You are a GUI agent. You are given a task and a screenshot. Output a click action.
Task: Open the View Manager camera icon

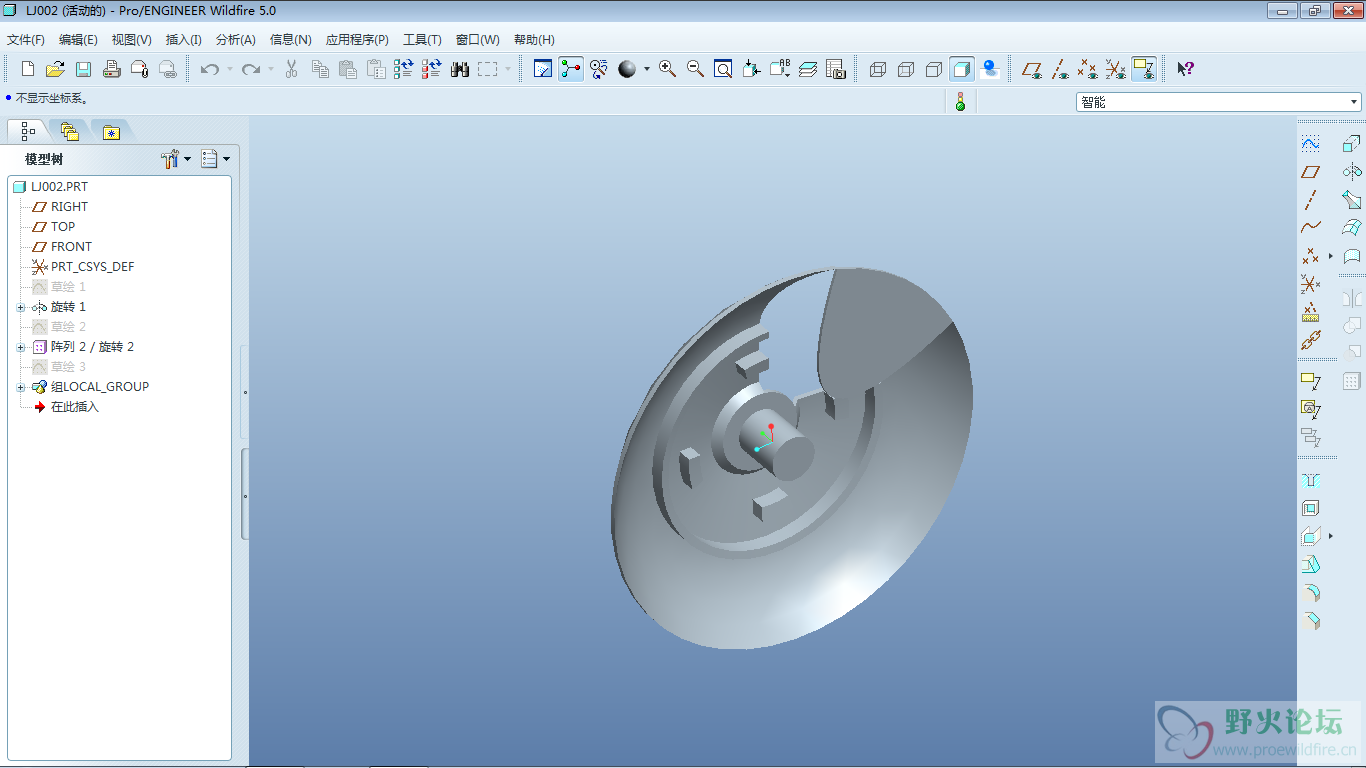pos(836,69)
